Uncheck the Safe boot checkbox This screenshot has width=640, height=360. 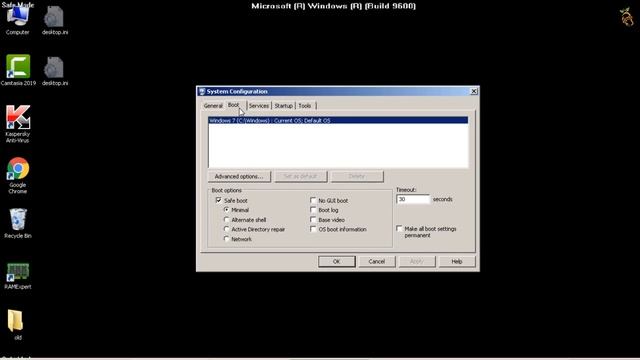[x=219, y=200]
